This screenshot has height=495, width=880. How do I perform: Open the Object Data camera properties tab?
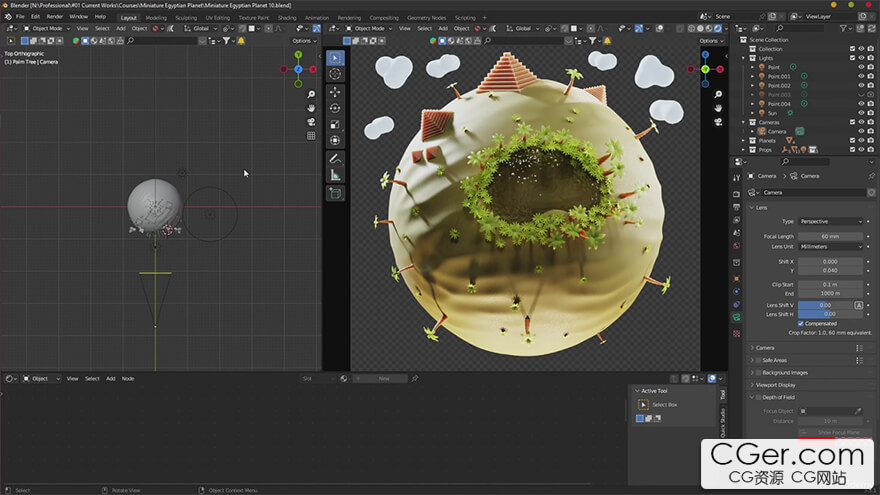[x=736, y=317]
